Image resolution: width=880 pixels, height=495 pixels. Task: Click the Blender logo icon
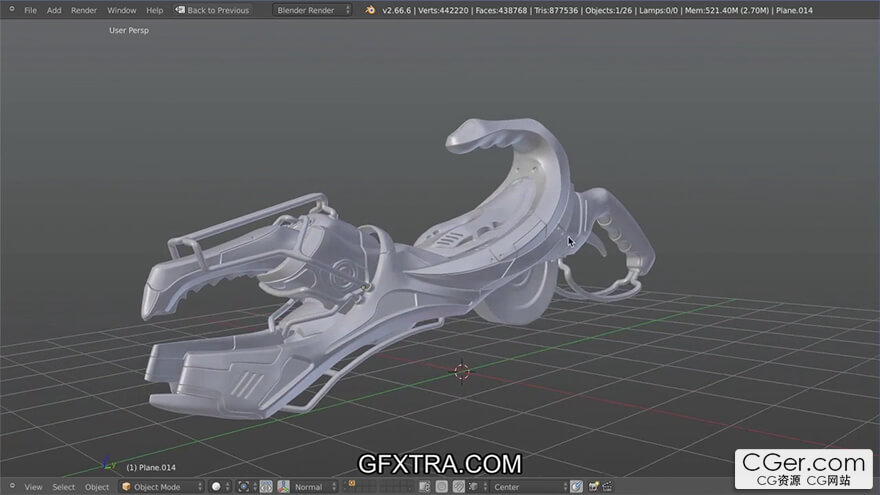click(x=370, y=10)
